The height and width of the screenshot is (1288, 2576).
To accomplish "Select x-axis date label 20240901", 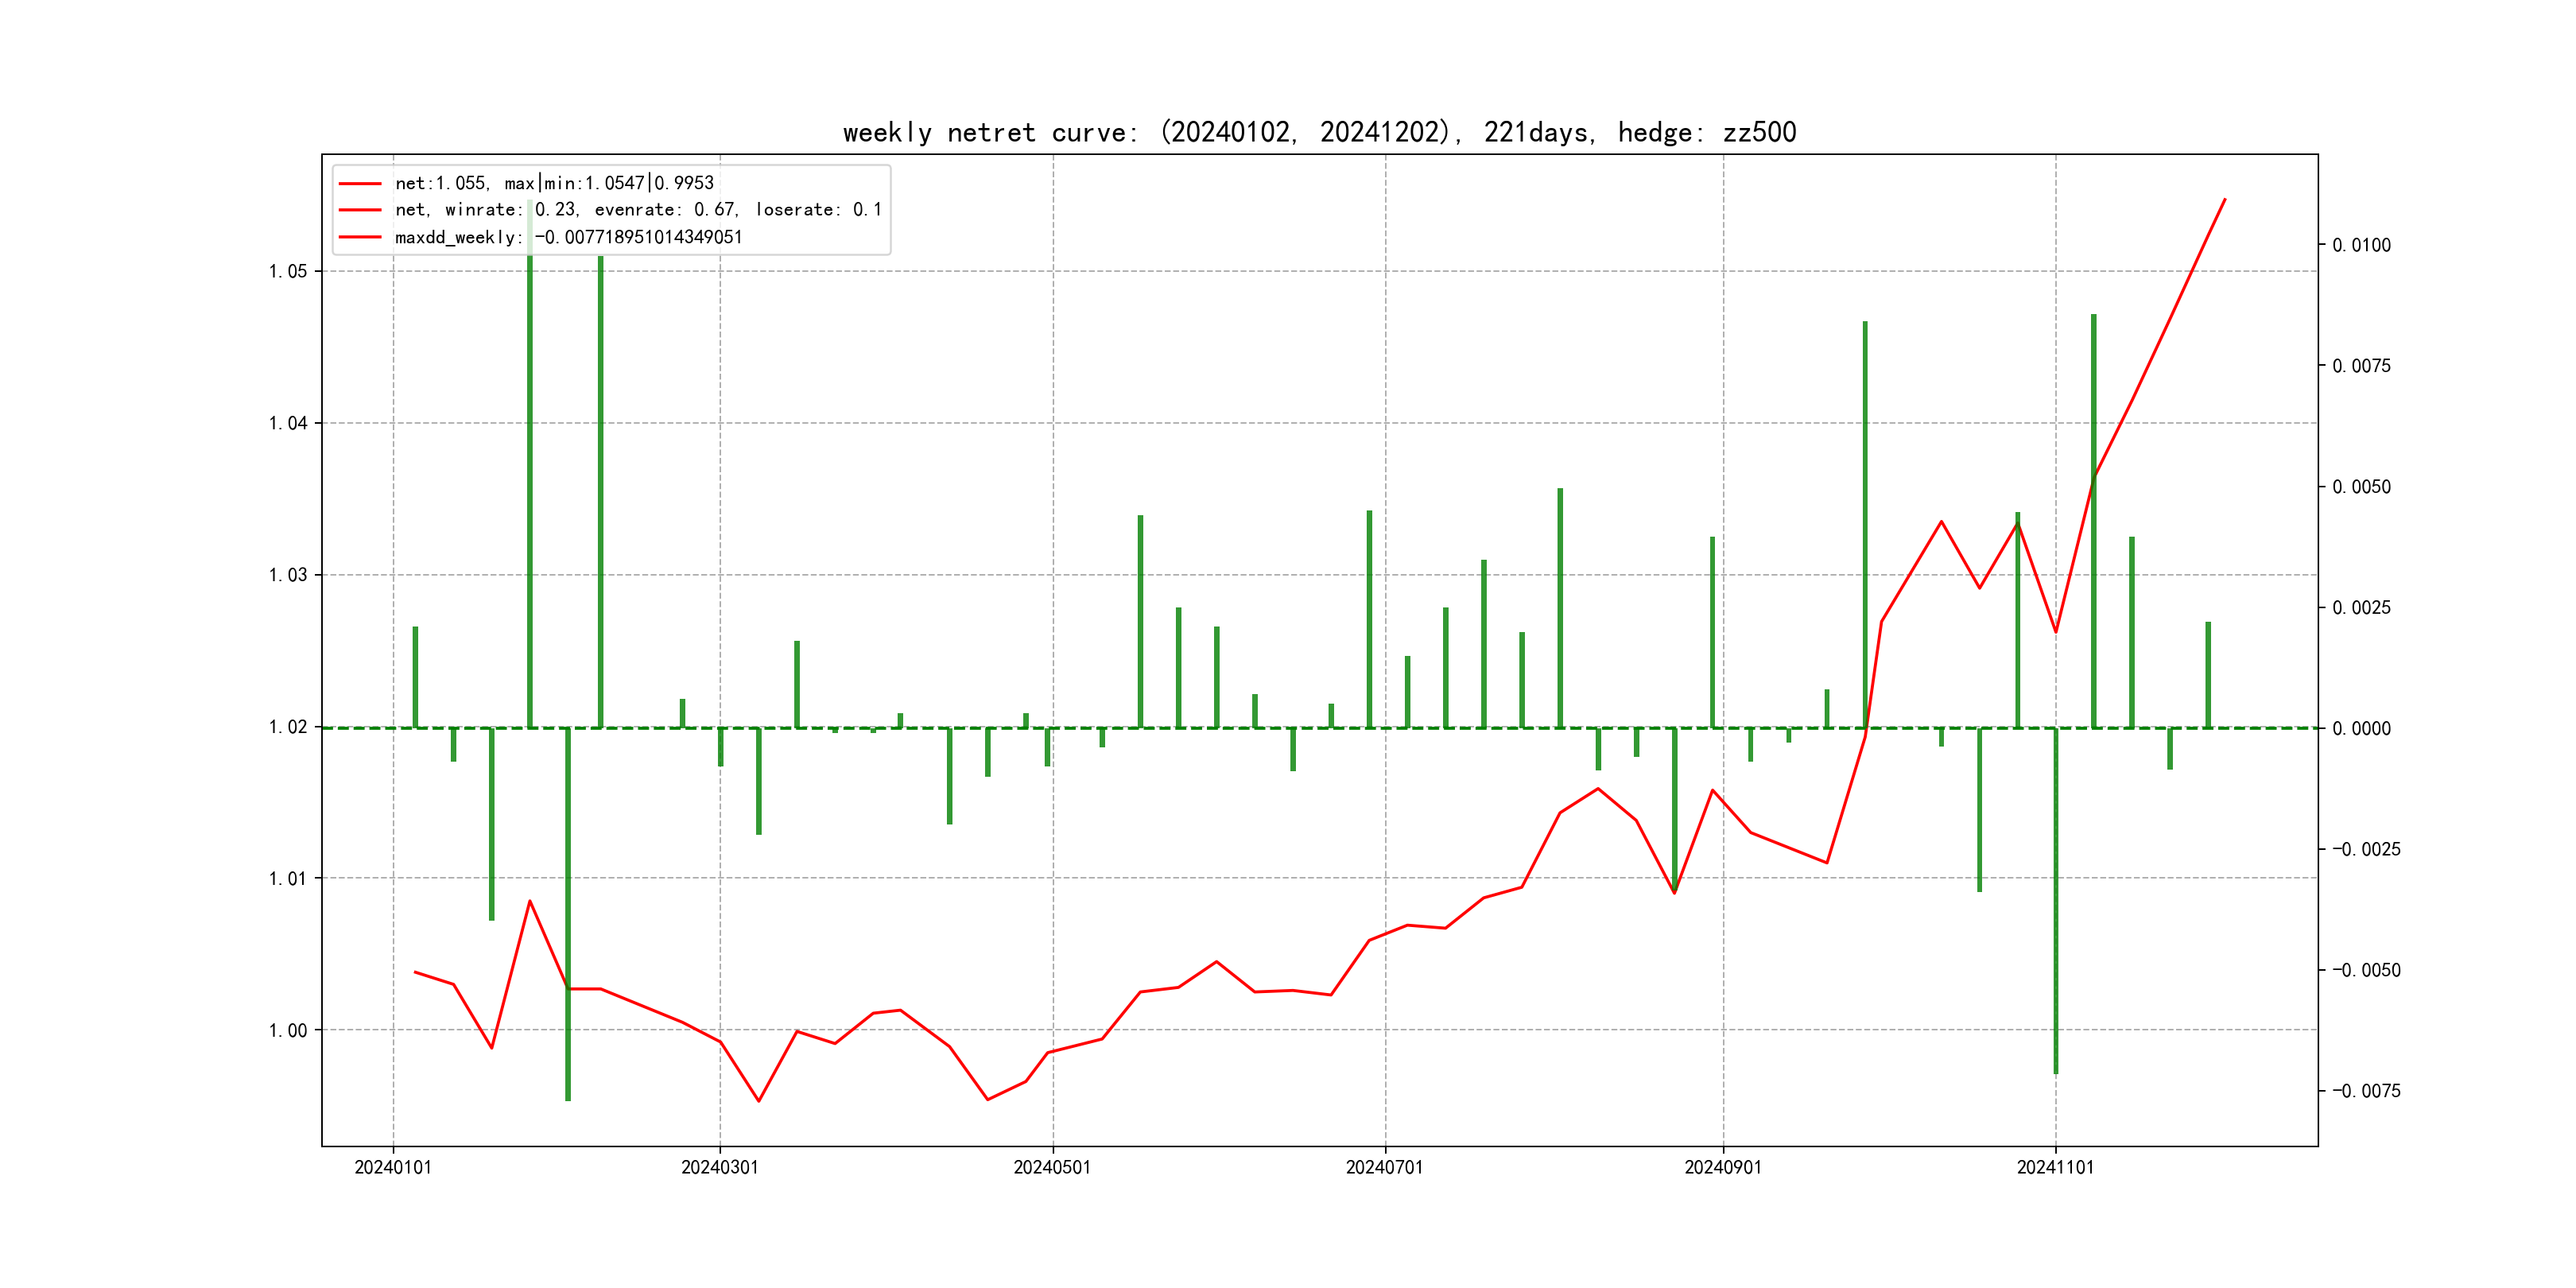I will tap(1722, 1168).
